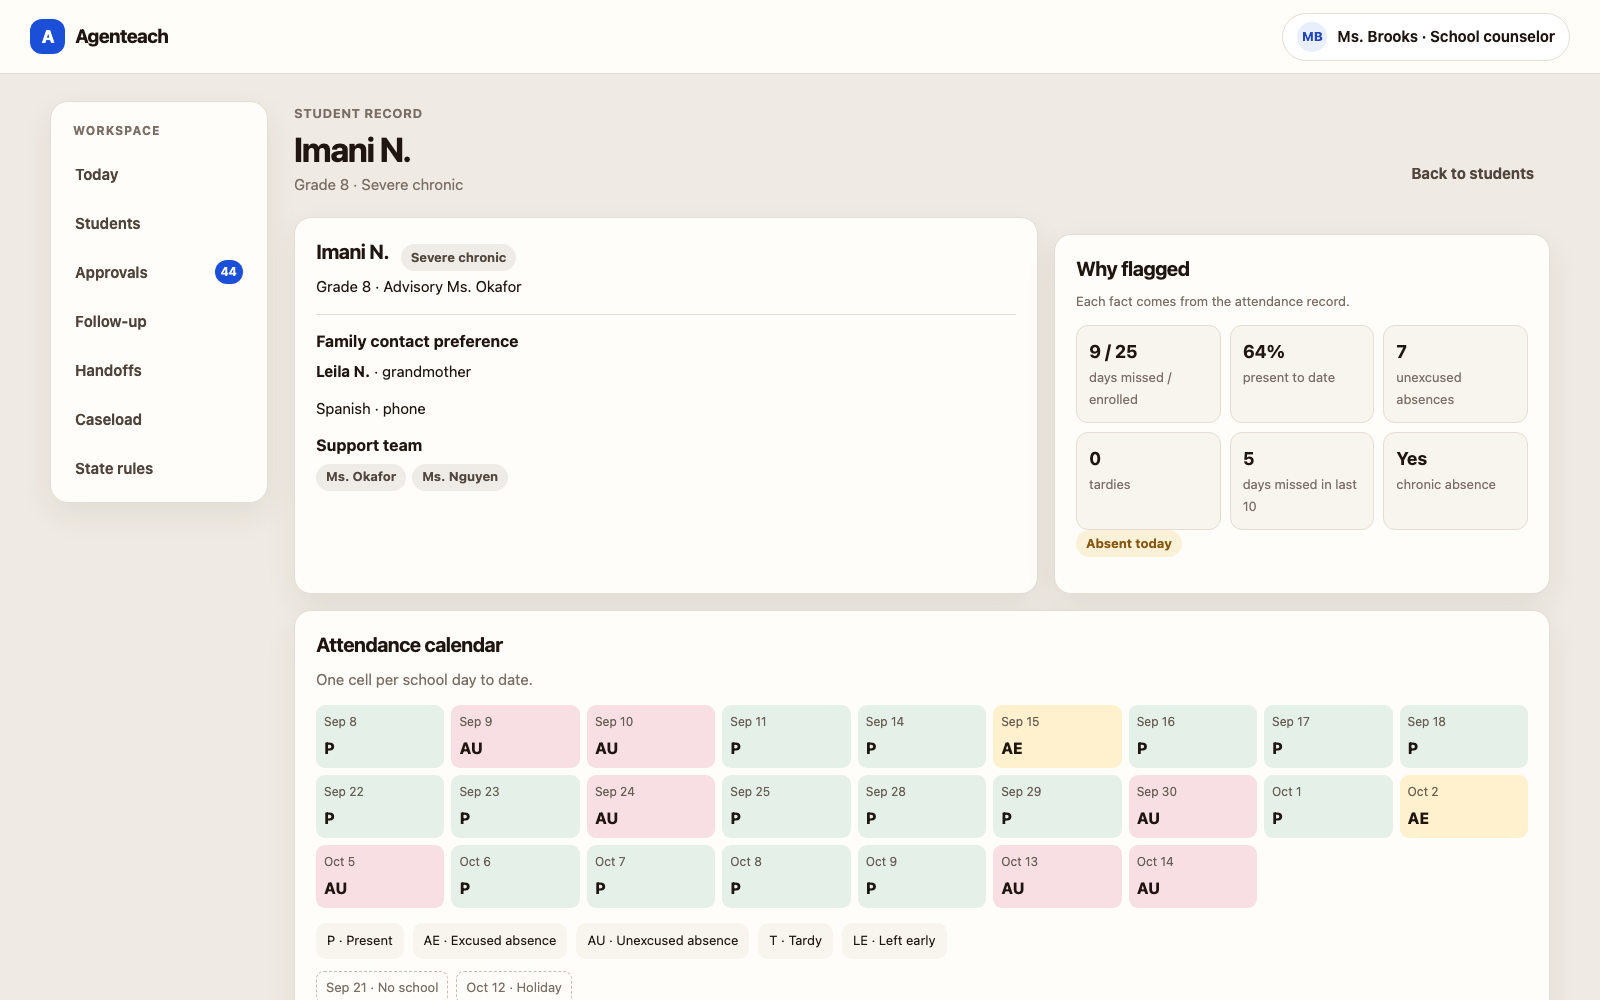Select the Sep 22 calendar cell
1600x1000 pixels.
(x=380, y=807)
